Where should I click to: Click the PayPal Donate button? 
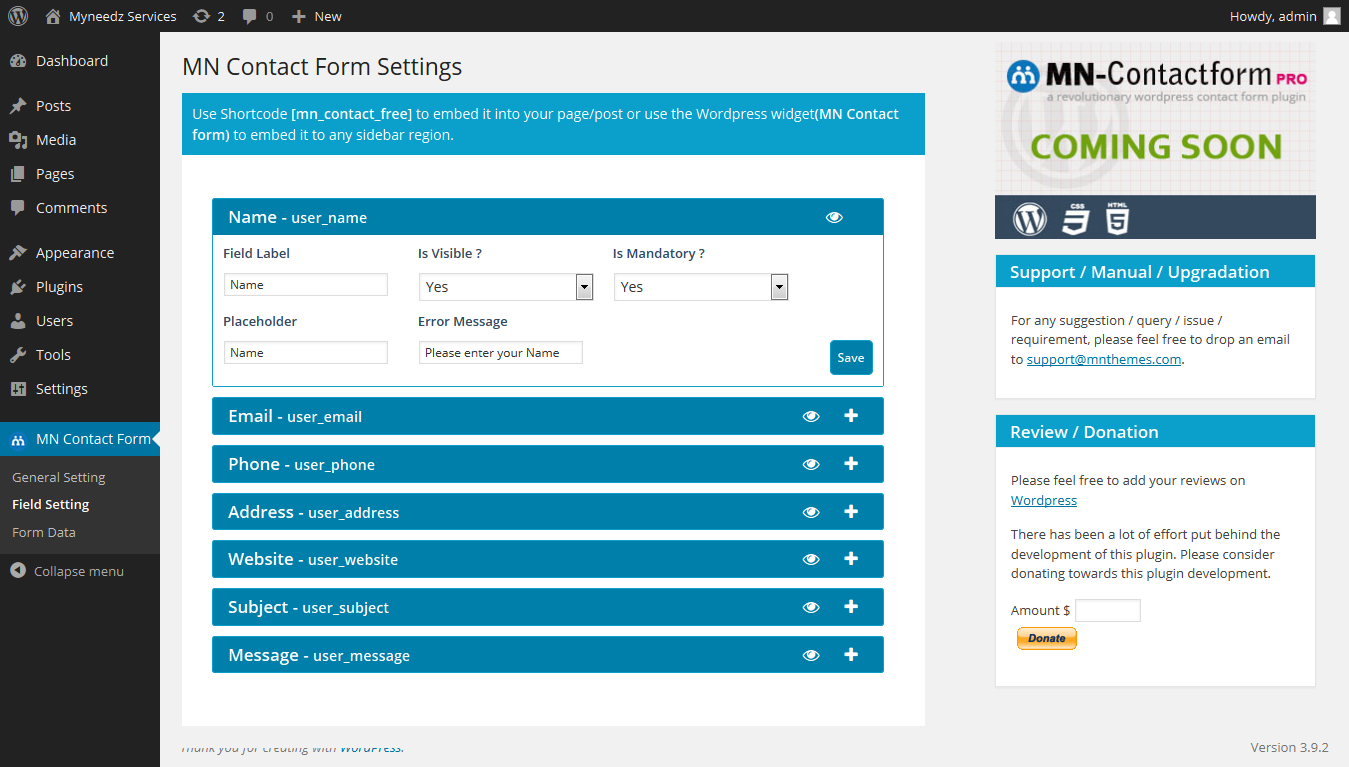coord(1047,638)
